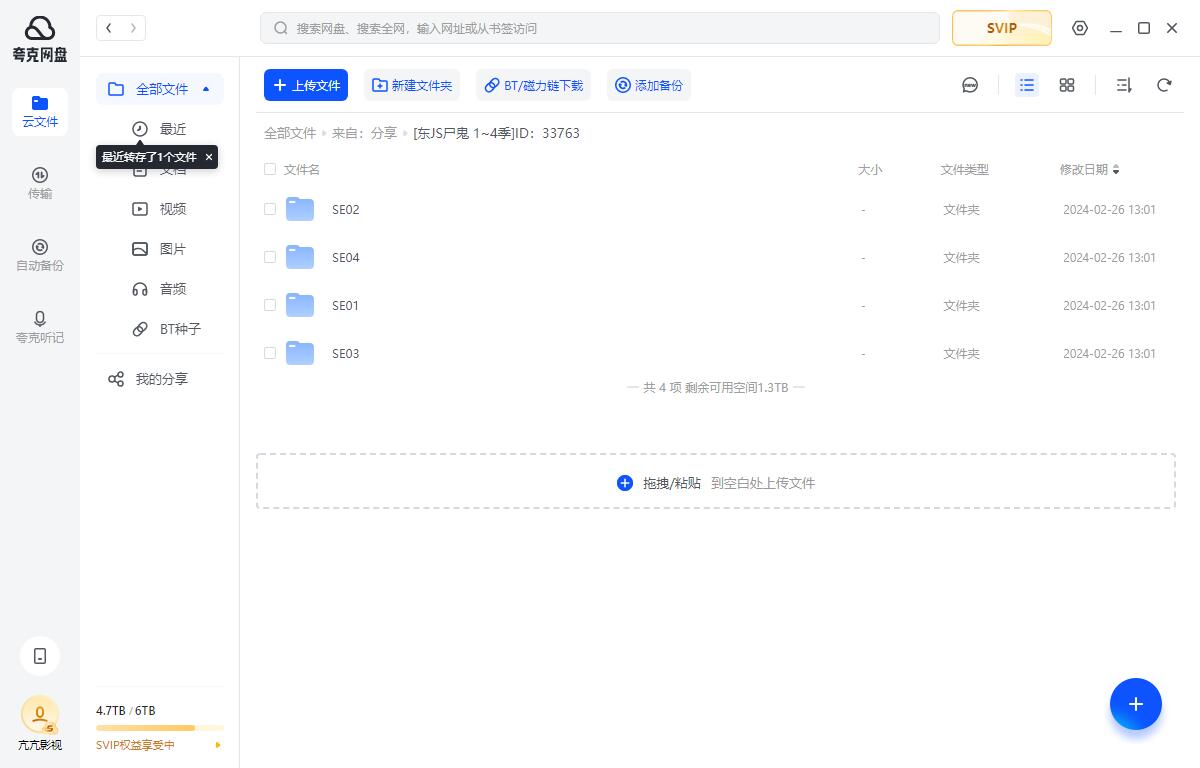The width and height of the screenshot is (1200, 768).
Task: Switch to grid view layout
Action: tap(1066, 85)
